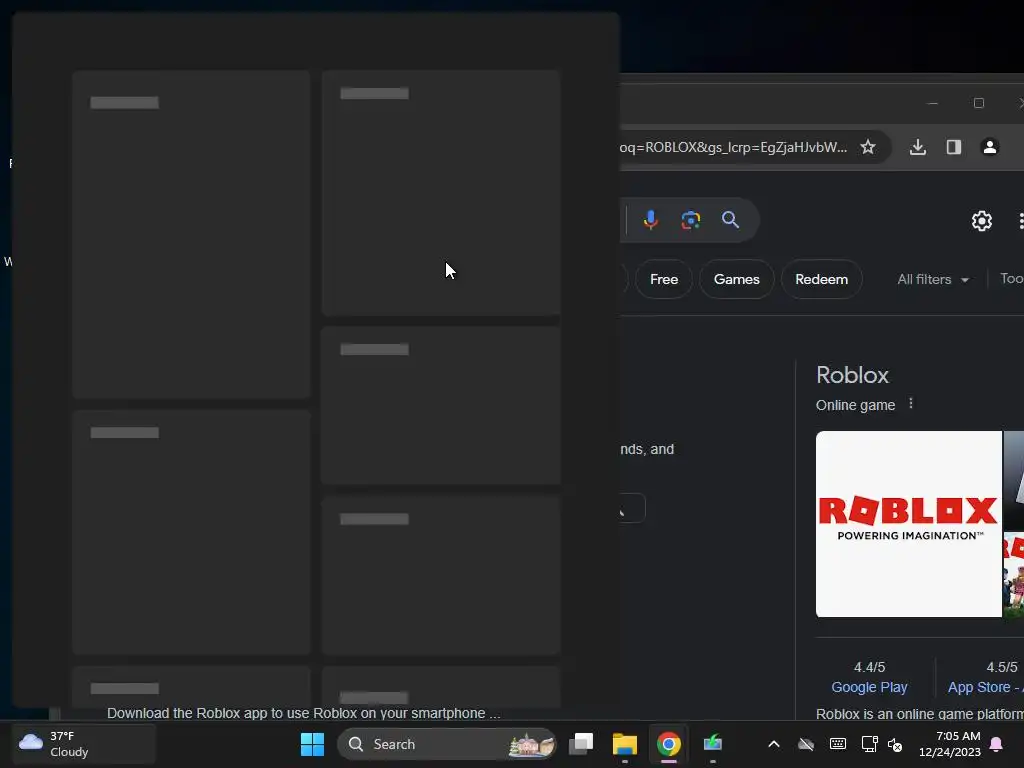The height and width of the screenshot is (768, 1024).
Task: Select the Redeem filter chip
Action: click(822, 279)
